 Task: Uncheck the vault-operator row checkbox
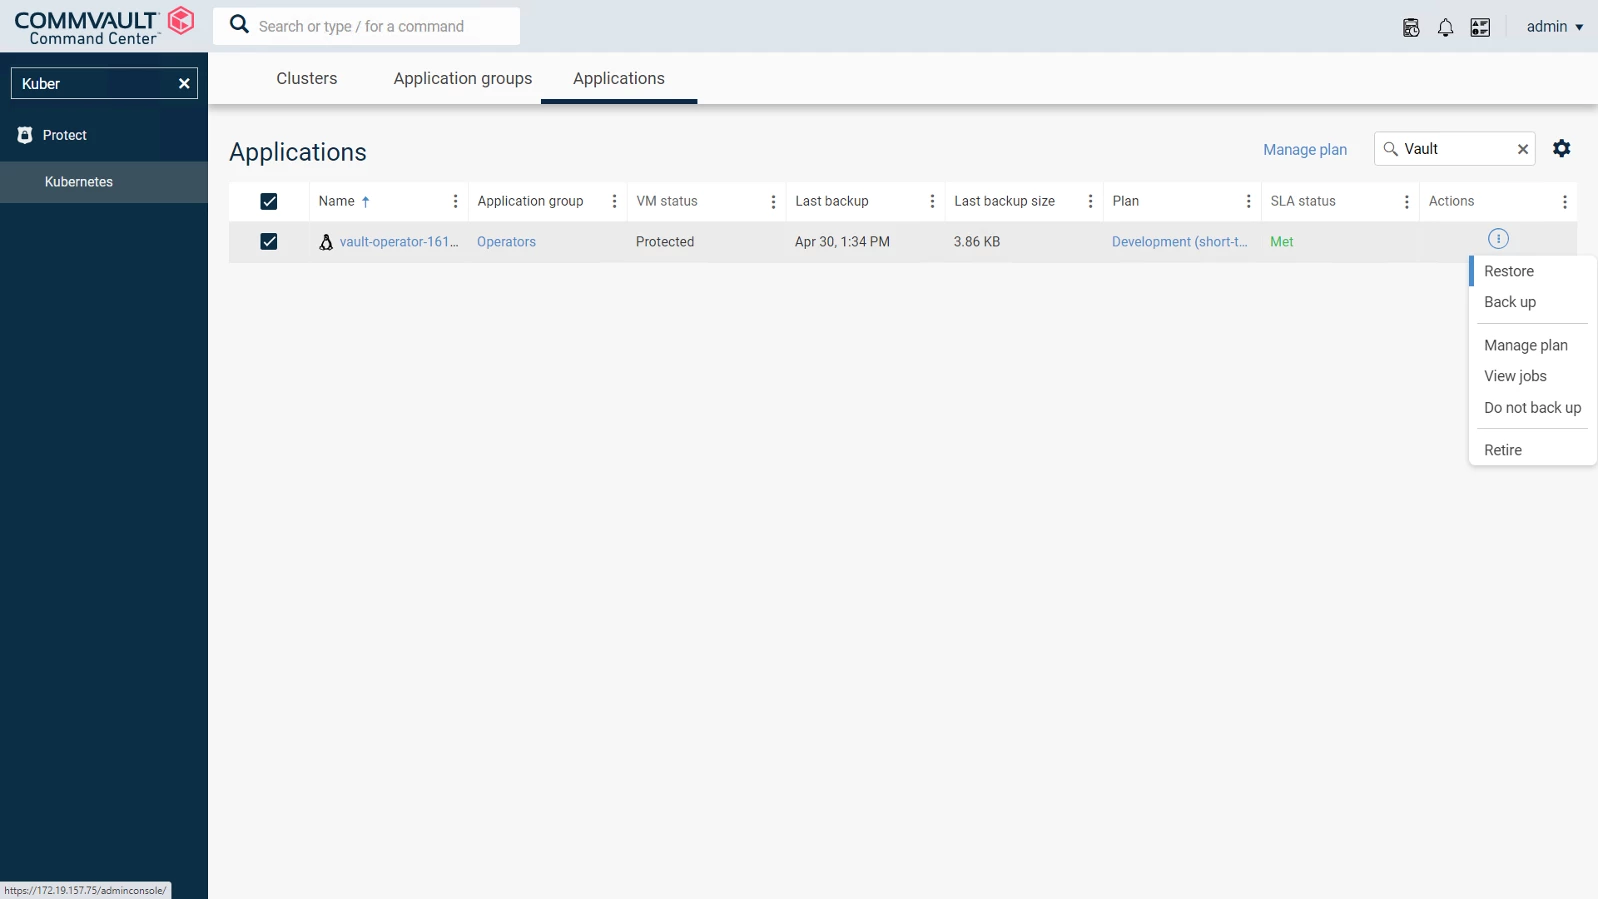coord(269,242)
